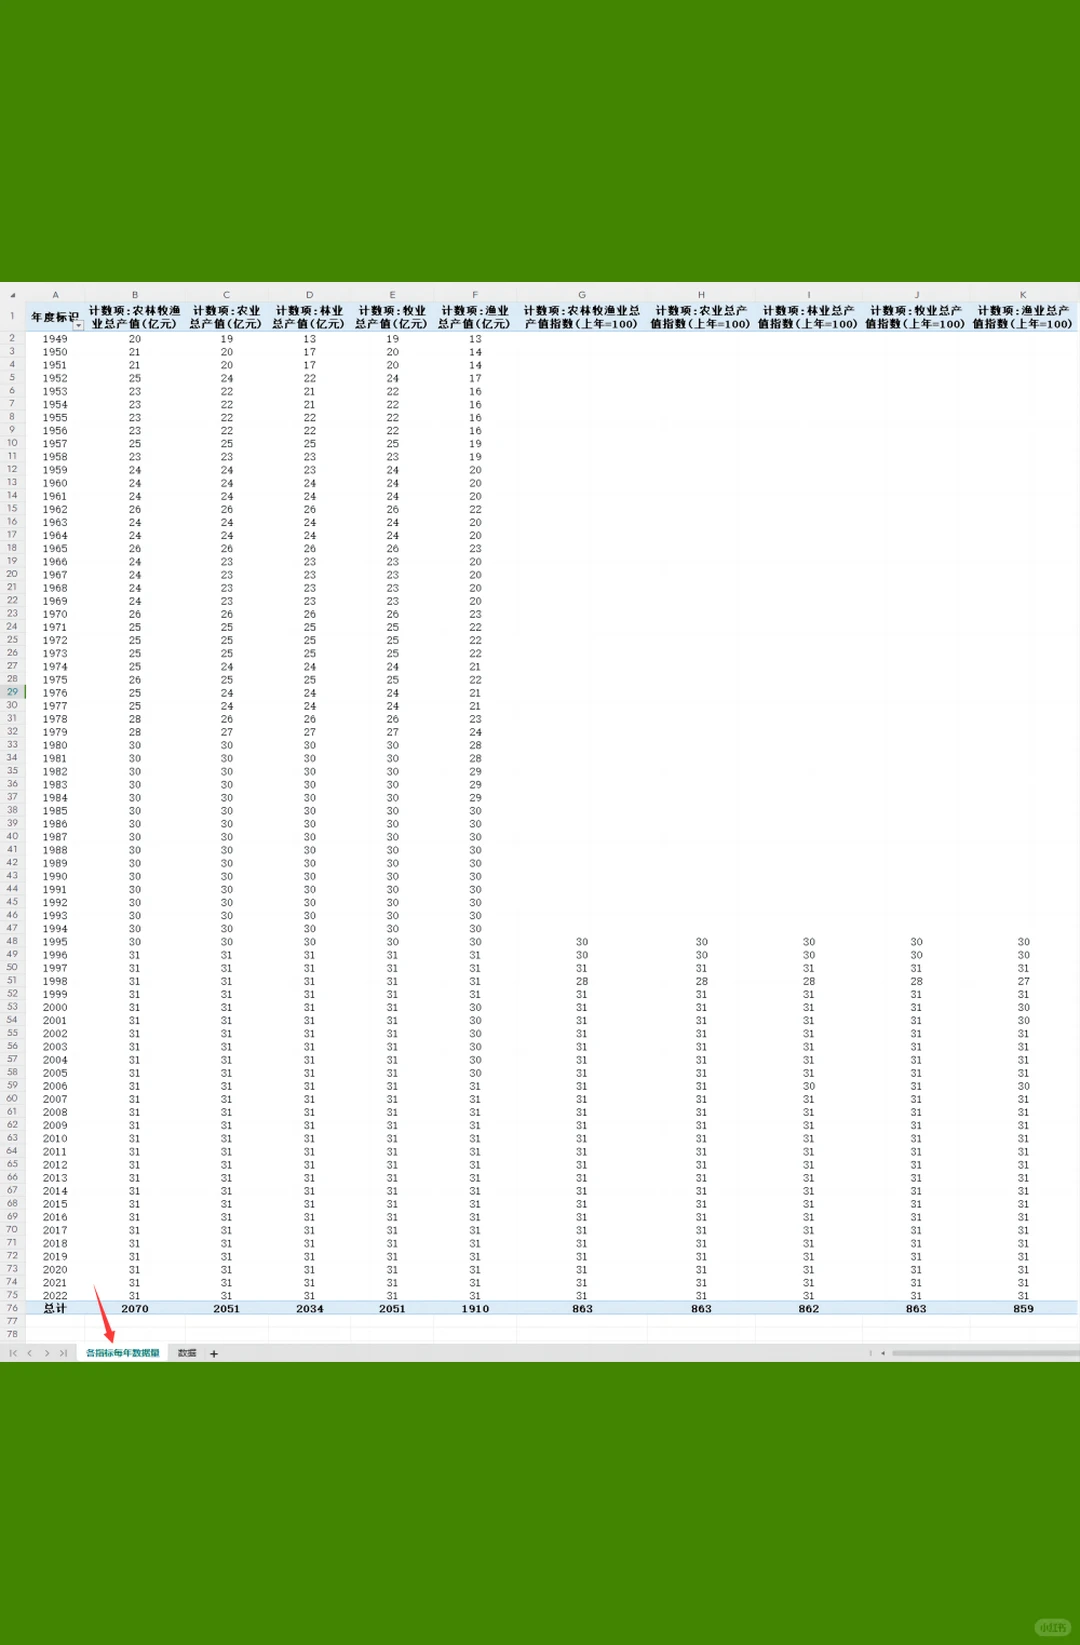Viewport: 1080px width, 1645px height.
Task: Jump to last sheet tab arrow
Action: pyautogui.click(x=63, y=1353)
